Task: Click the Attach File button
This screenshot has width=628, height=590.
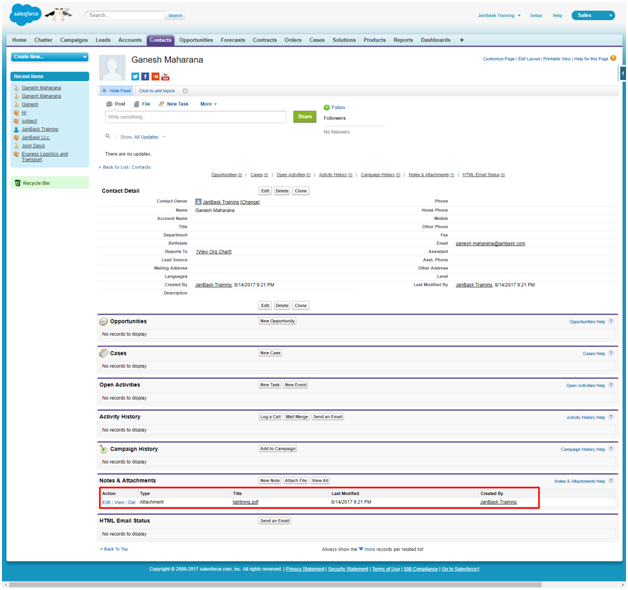Action: click(296, 481)
